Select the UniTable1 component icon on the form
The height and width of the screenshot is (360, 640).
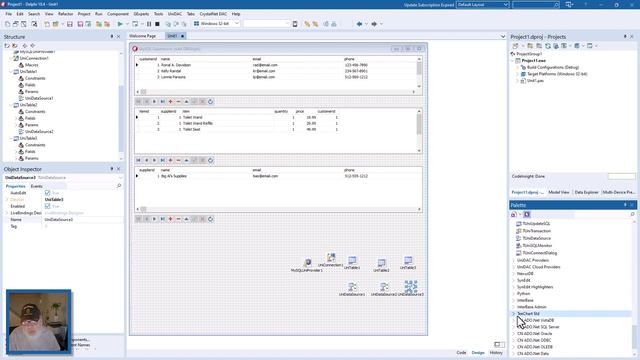tap(352, 260)
